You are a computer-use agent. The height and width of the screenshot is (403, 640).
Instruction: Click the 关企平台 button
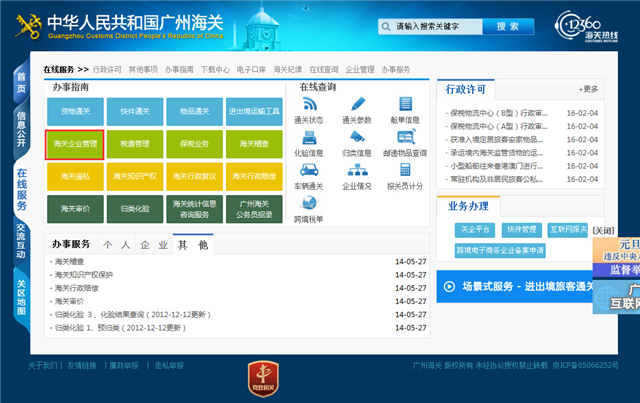[x=475, y=230]
